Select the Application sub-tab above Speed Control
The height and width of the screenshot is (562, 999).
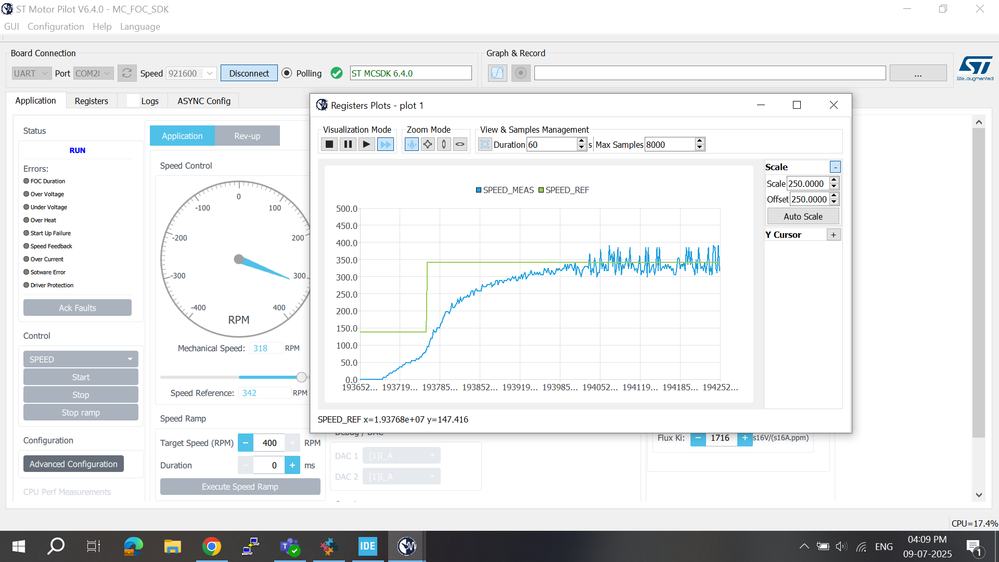(x=182, y=136)
